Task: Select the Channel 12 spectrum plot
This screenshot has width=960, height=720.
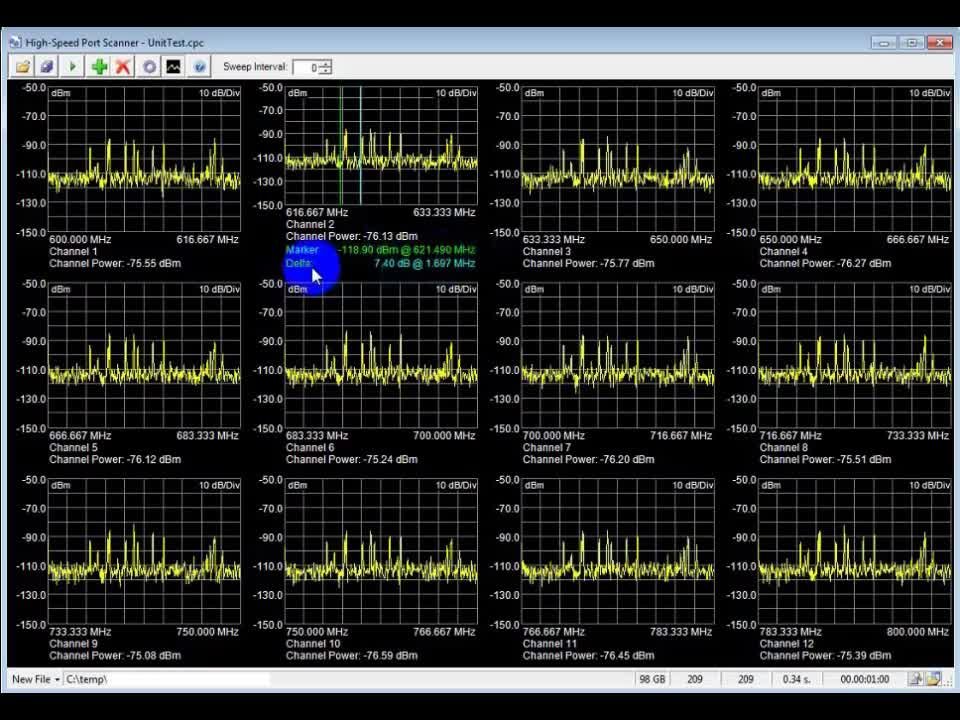Action: point(855,552)
